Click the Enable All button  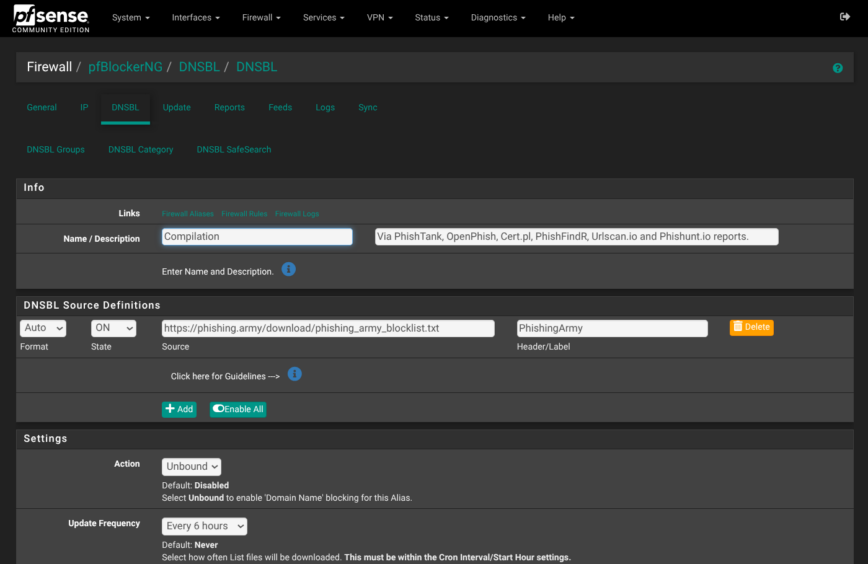(x=237, y=409)
